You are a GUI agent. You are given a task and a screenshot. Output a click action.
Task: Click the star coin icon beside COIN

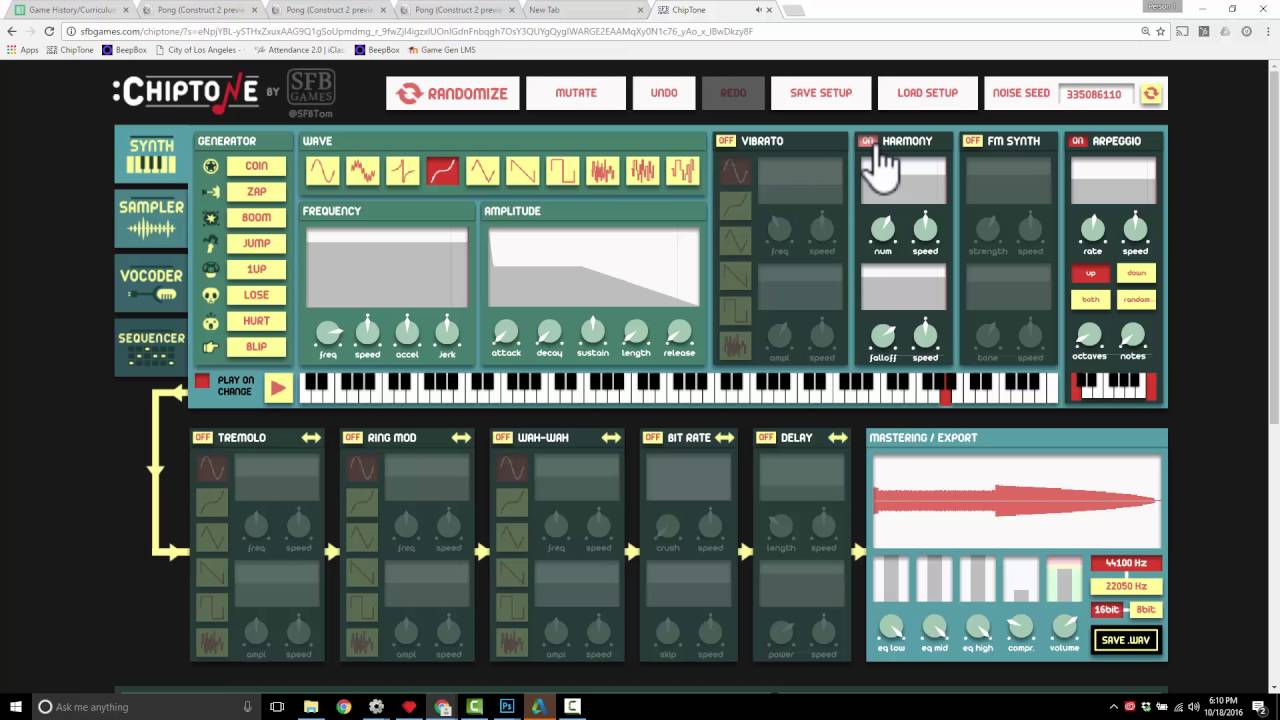[211, 166]
